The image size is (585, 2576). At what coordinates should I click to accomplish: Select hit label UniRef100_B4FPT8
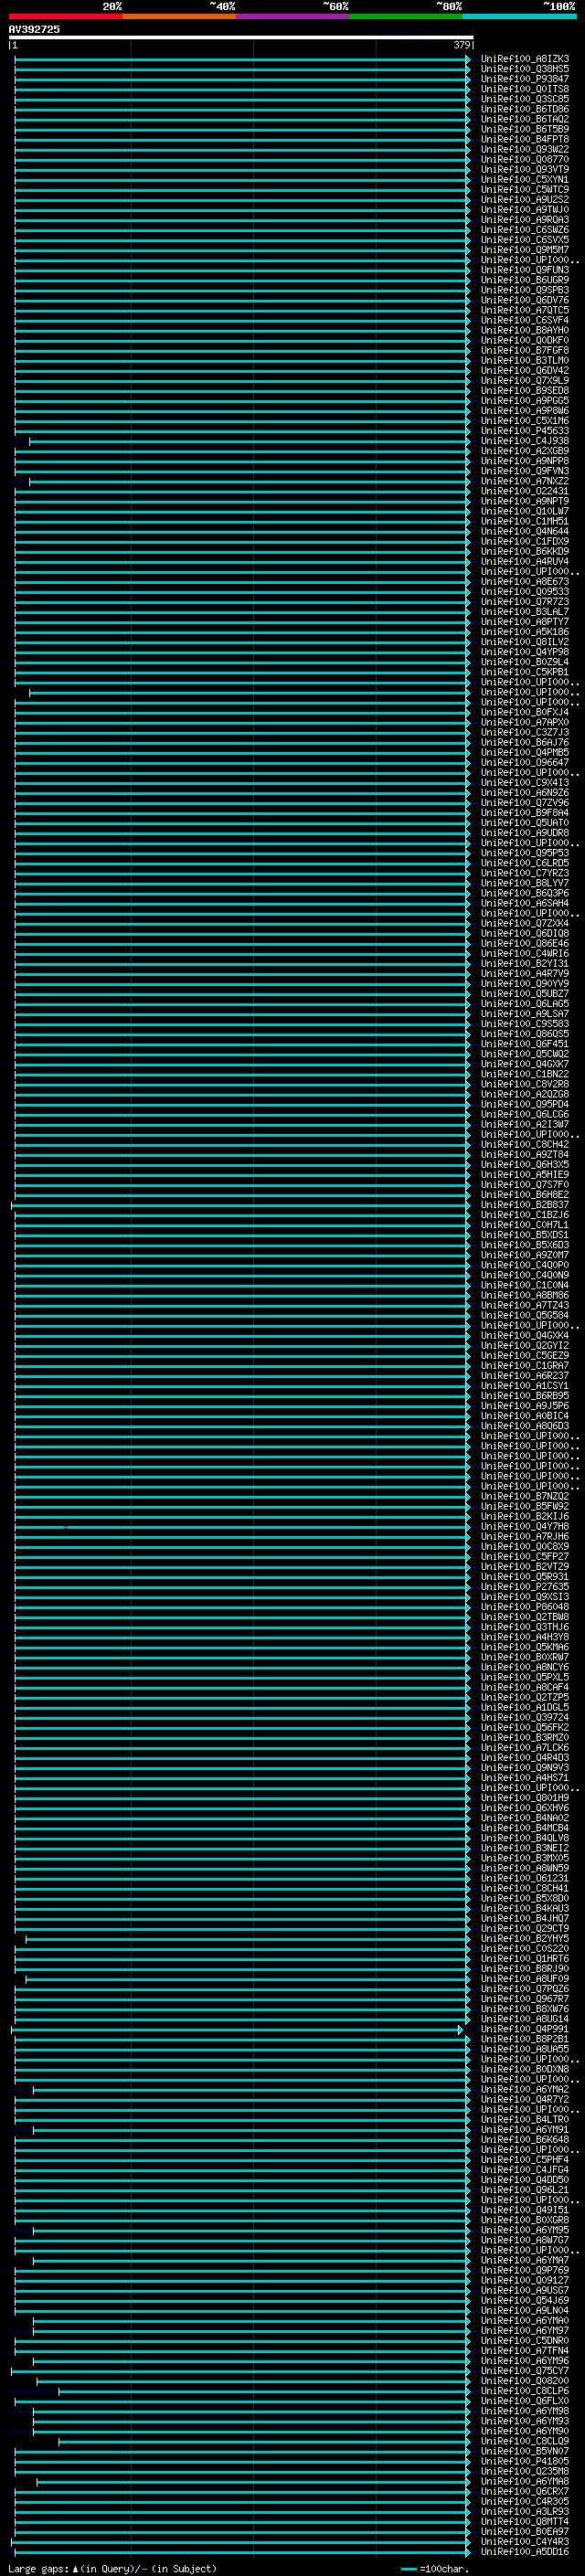click(525, 139)
